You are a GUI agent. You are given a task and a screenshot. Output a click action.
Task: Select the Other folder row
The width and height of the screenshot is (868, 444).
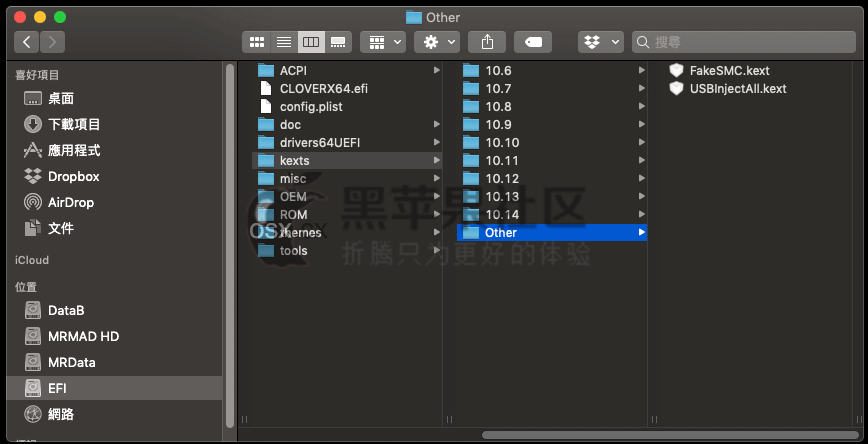[552, 233]
